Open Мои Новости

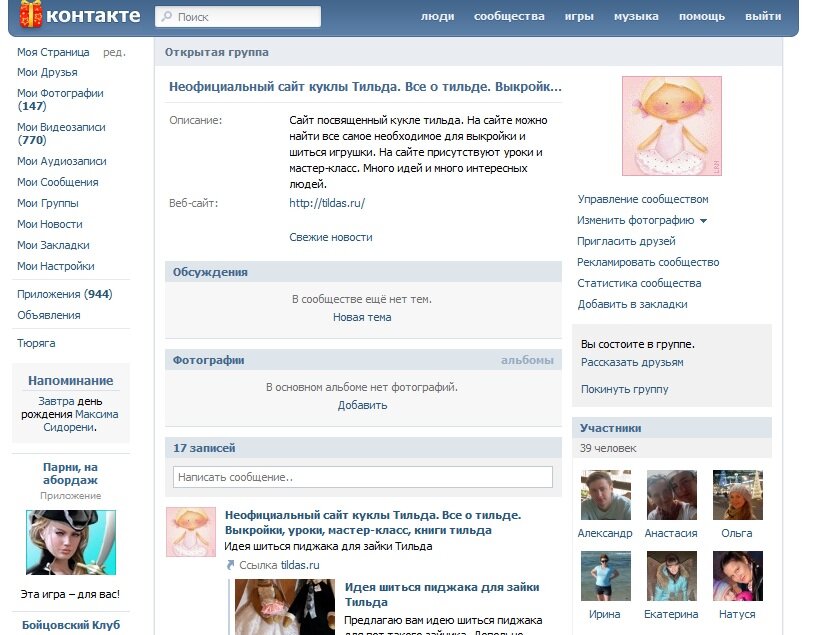coord(50,224)
